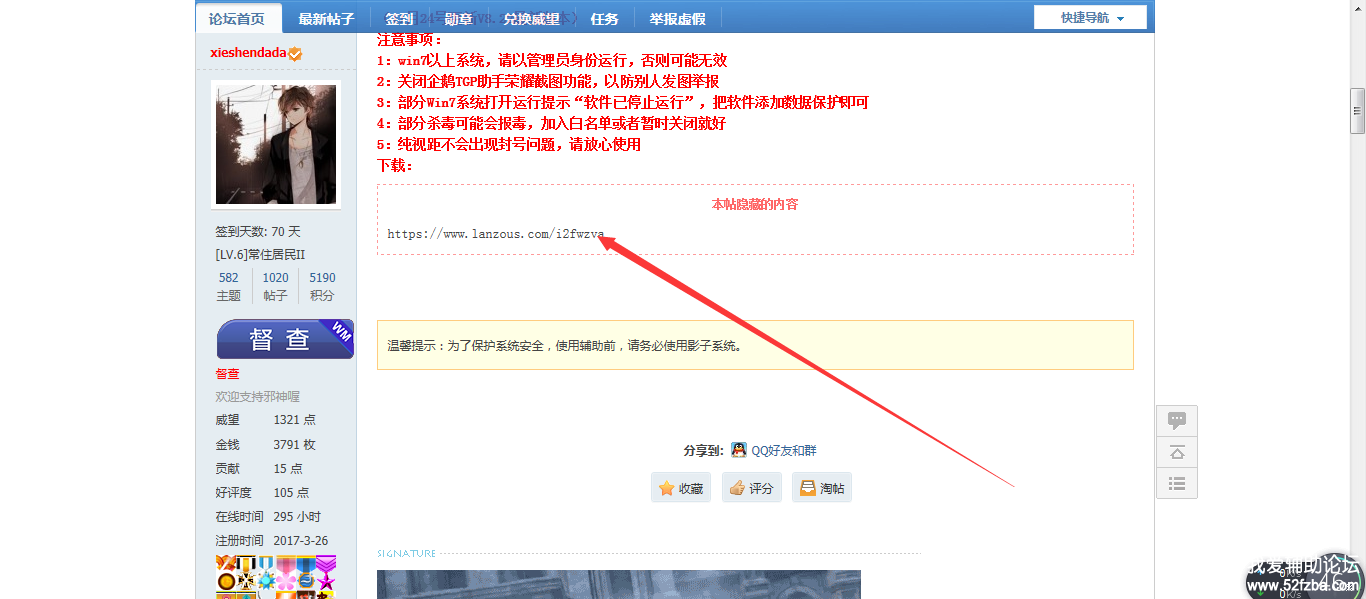Viewport: 1366px width, 599px height.
Task: Click the 评分 rate button
Action: (x=751, y=488)
